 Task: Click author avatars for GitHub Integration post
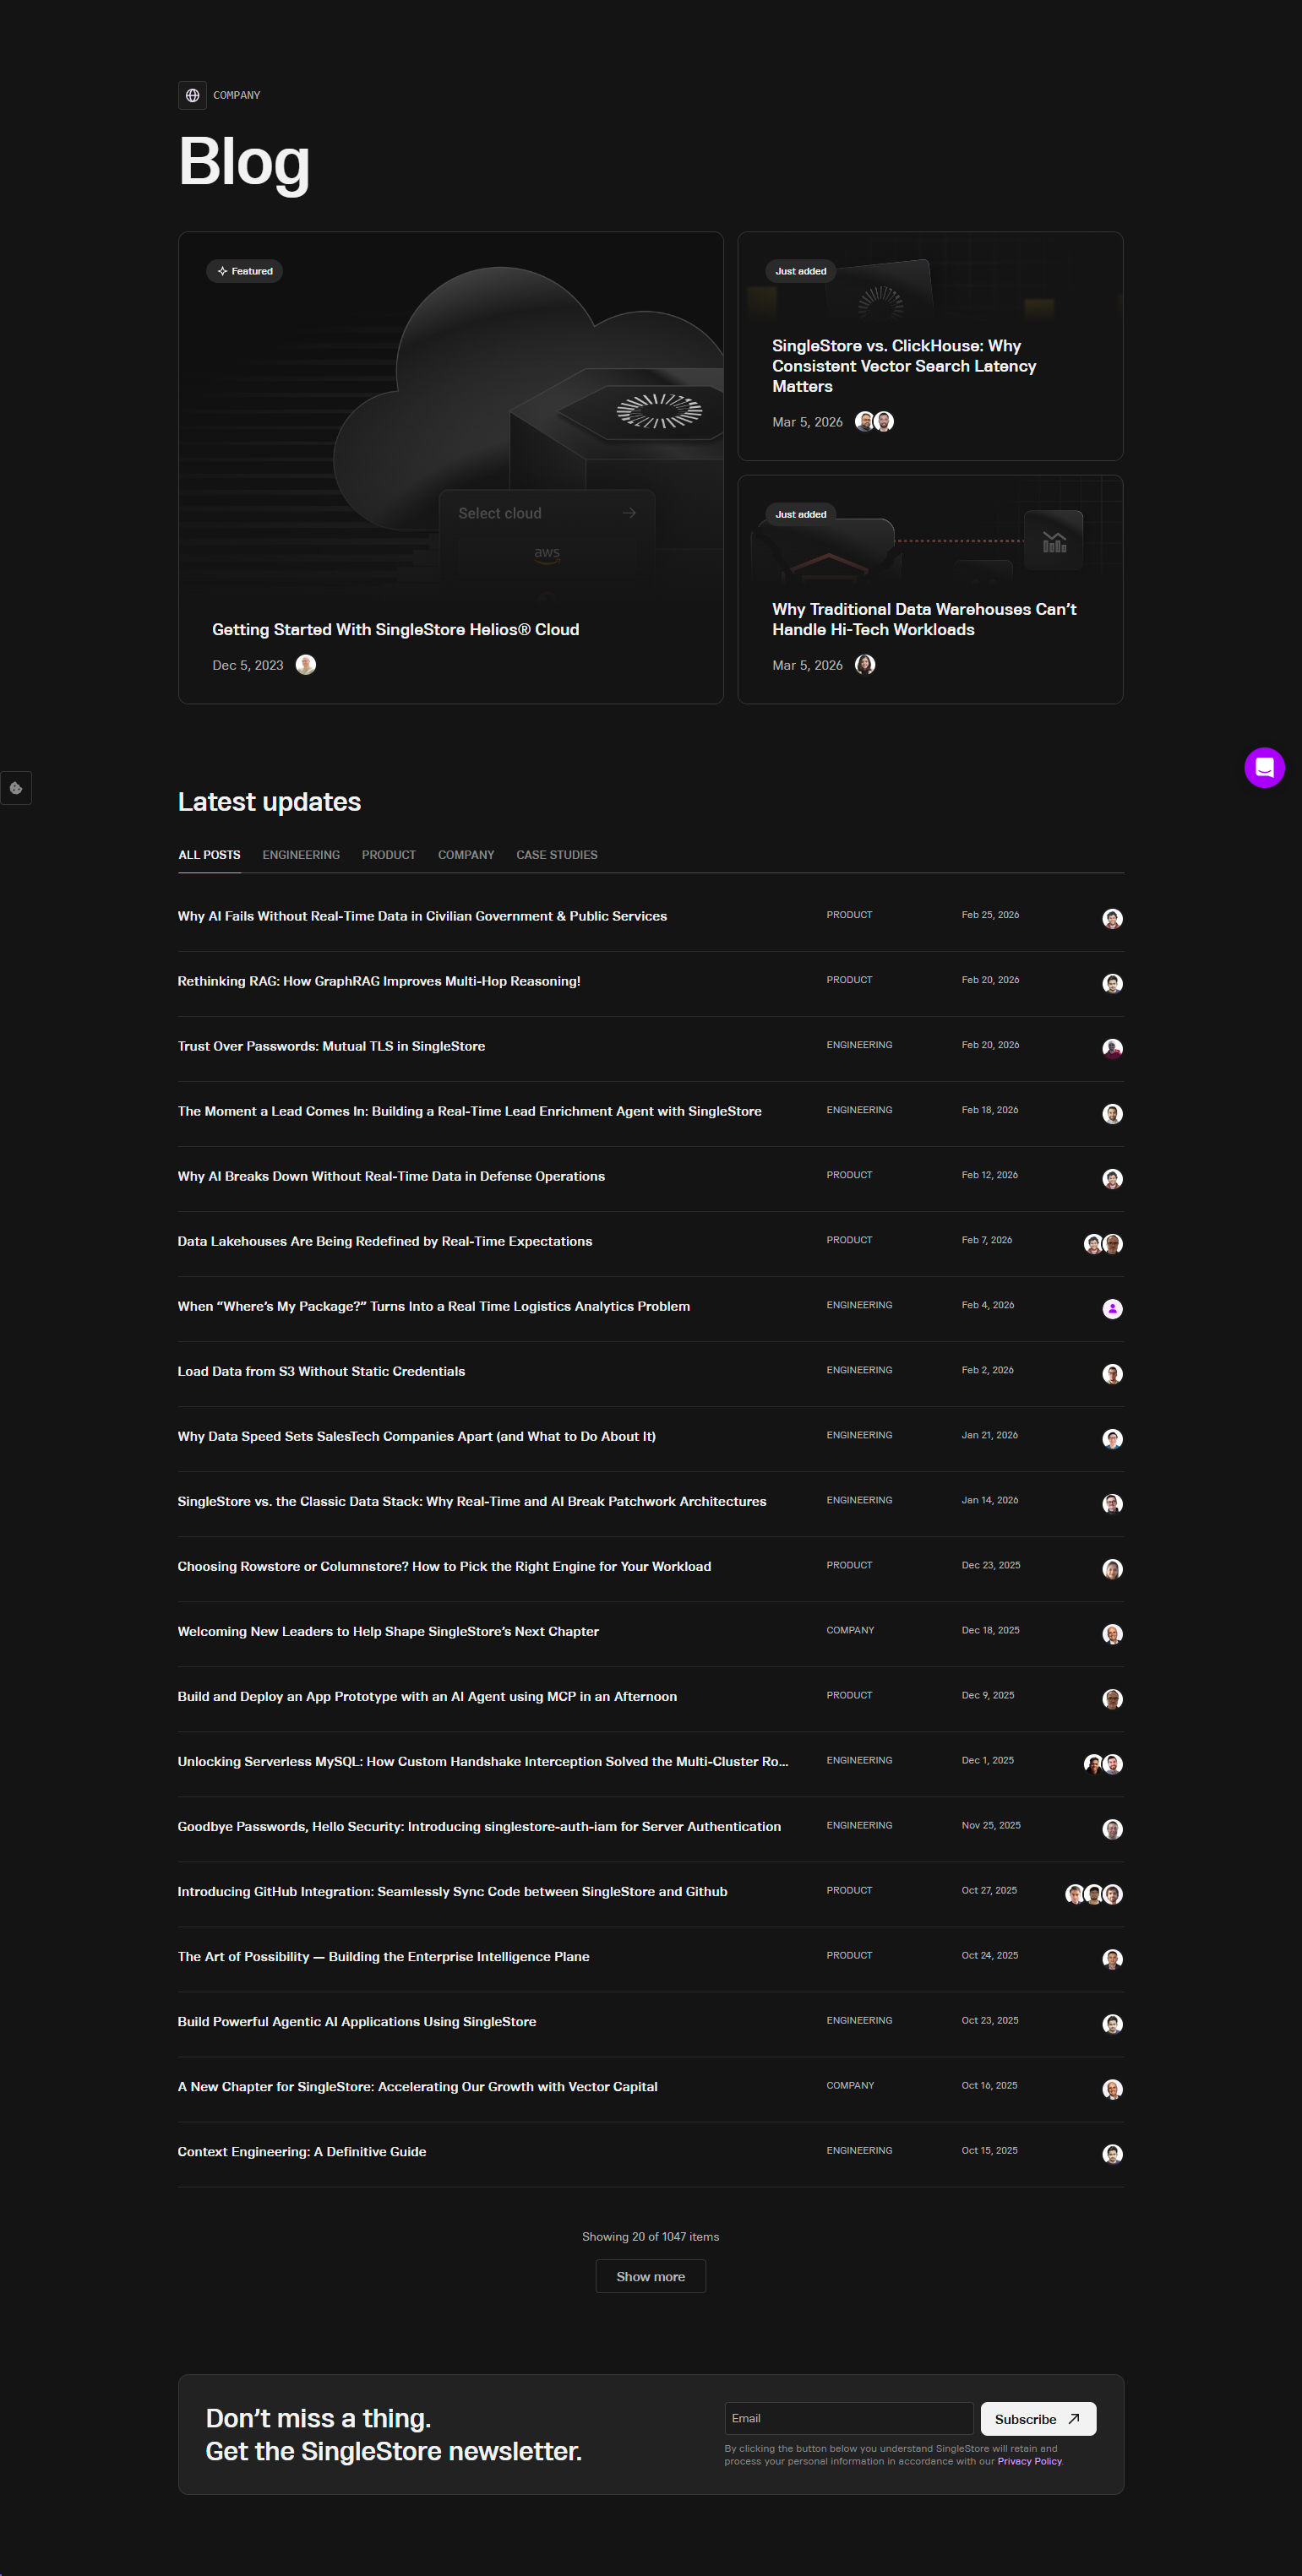[1094, 1893]
